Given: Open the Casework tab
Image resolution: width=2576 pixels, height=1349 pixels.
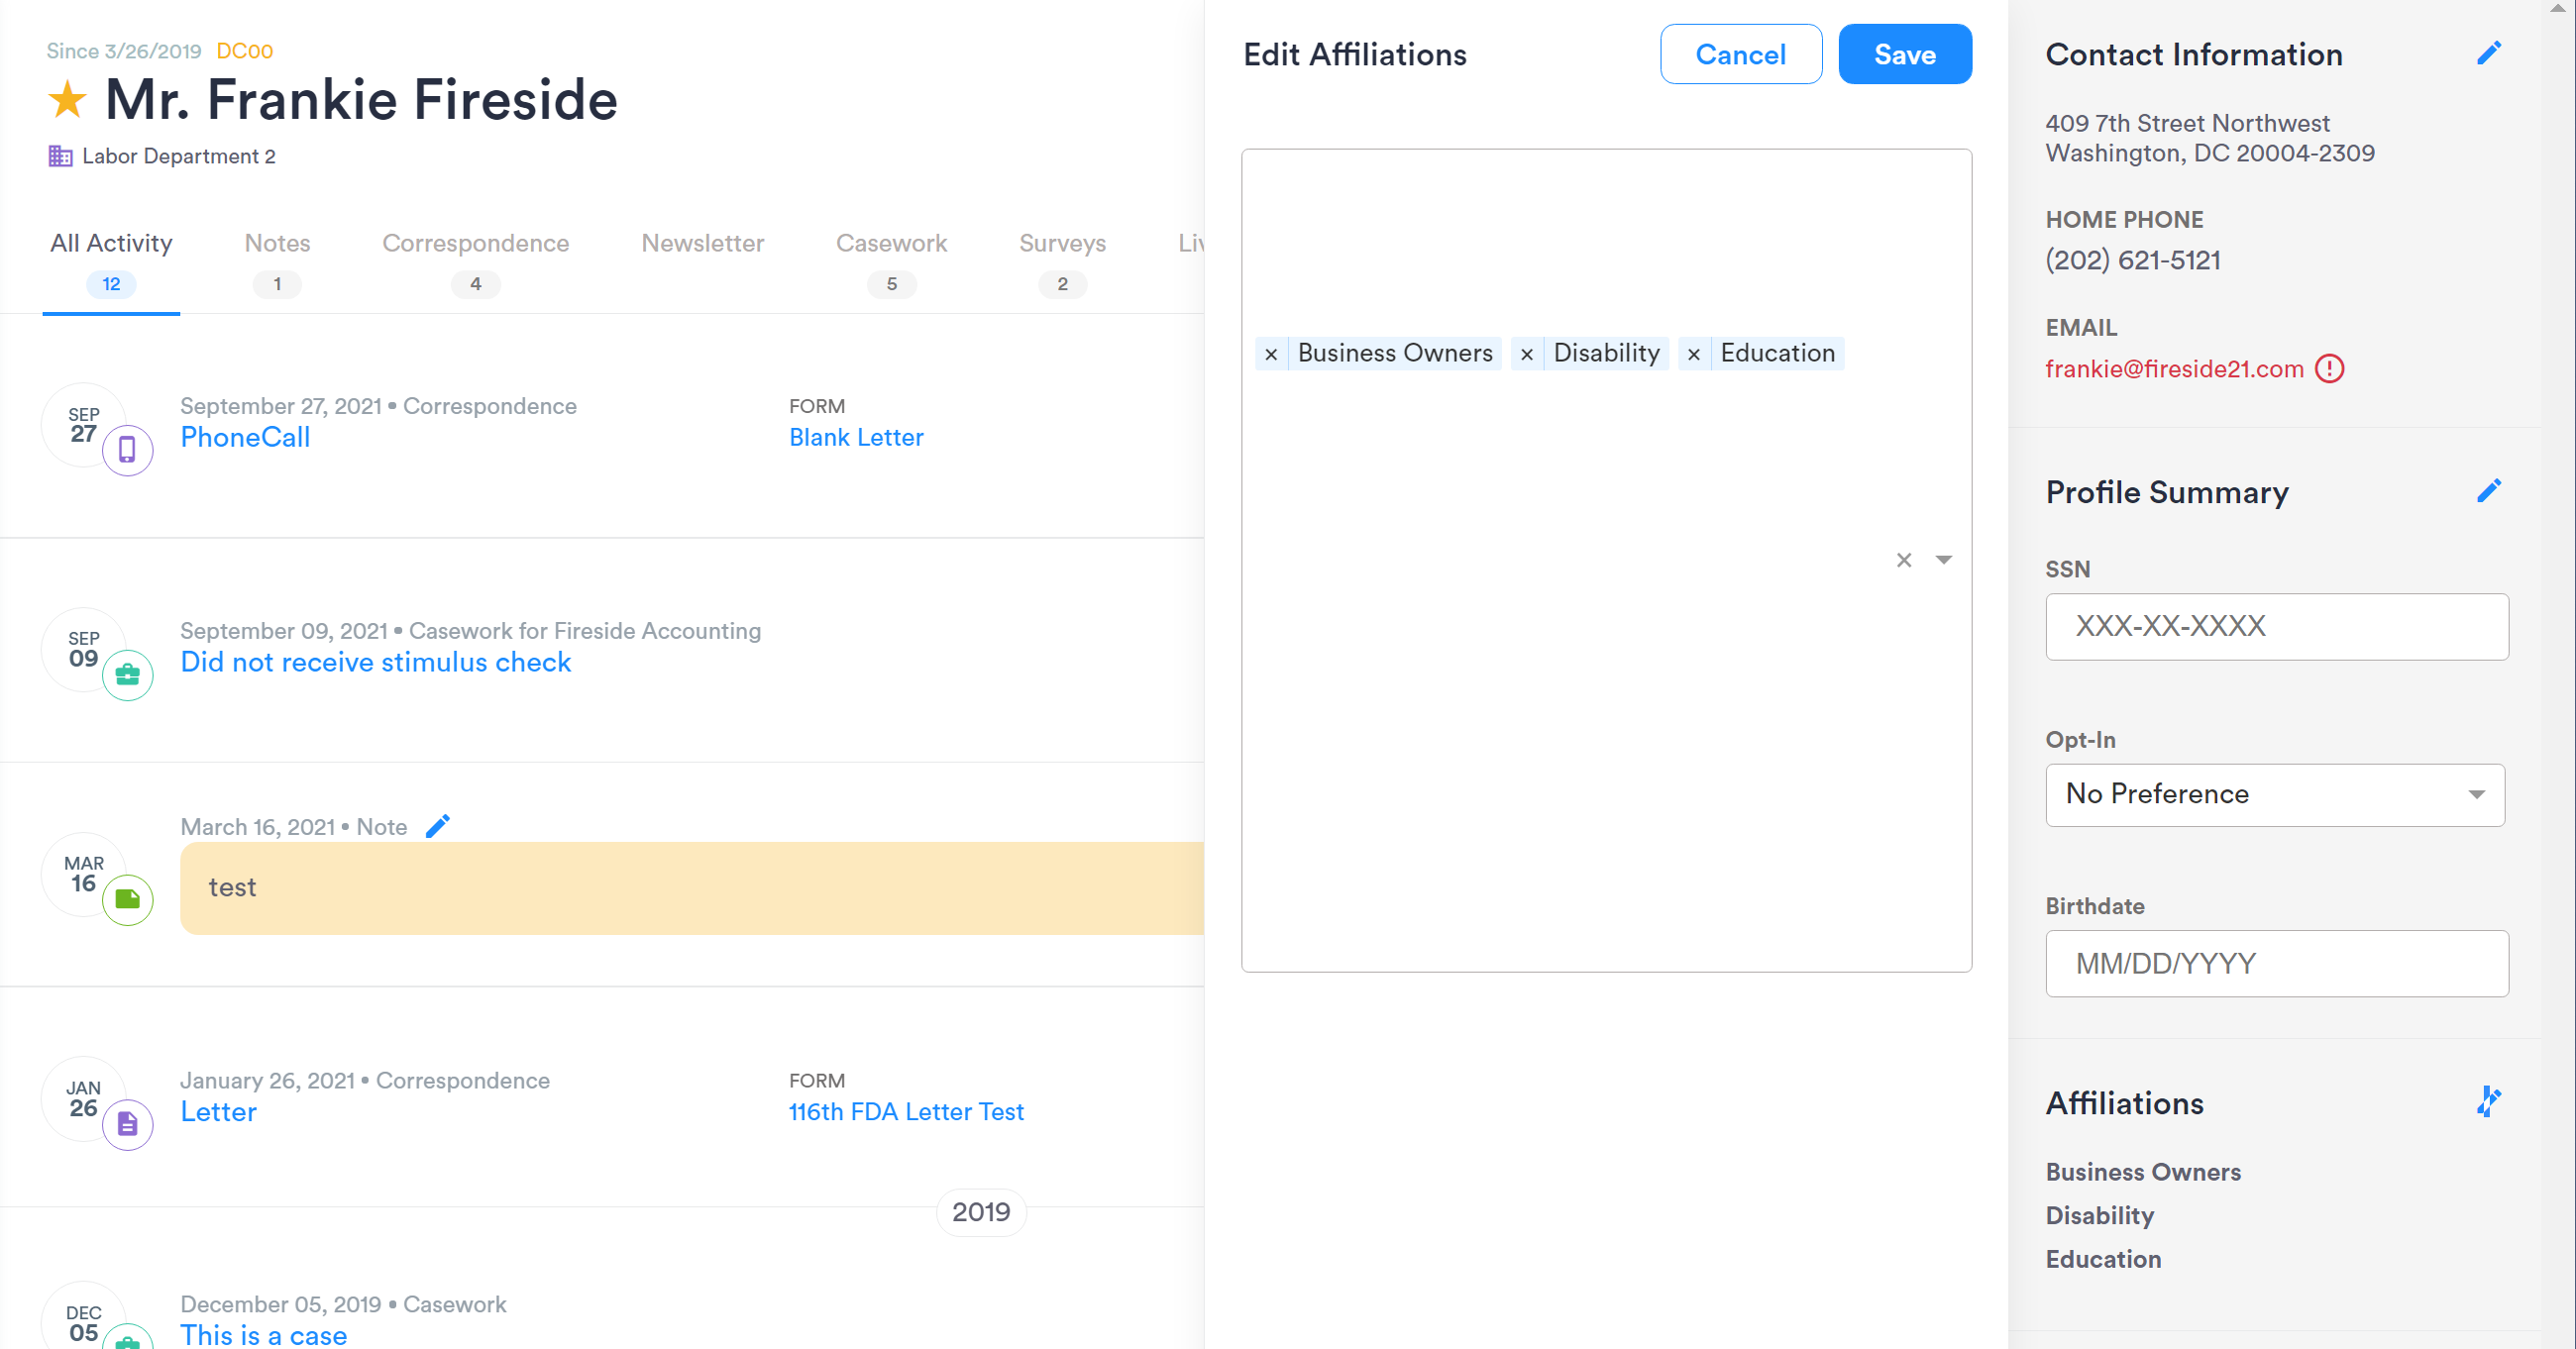Looking at the screenshot, I should [891, 243].
